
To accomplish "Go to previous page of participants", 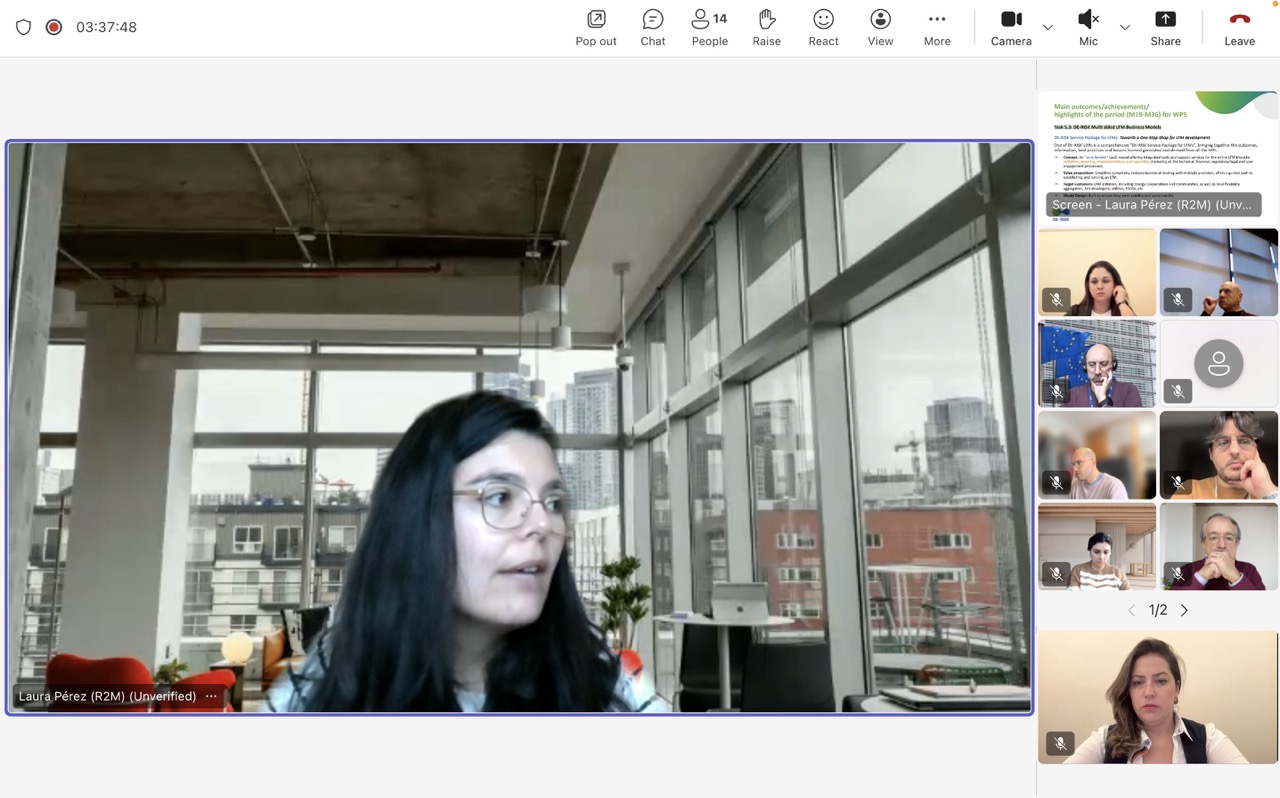I will tap(1131, 610).
